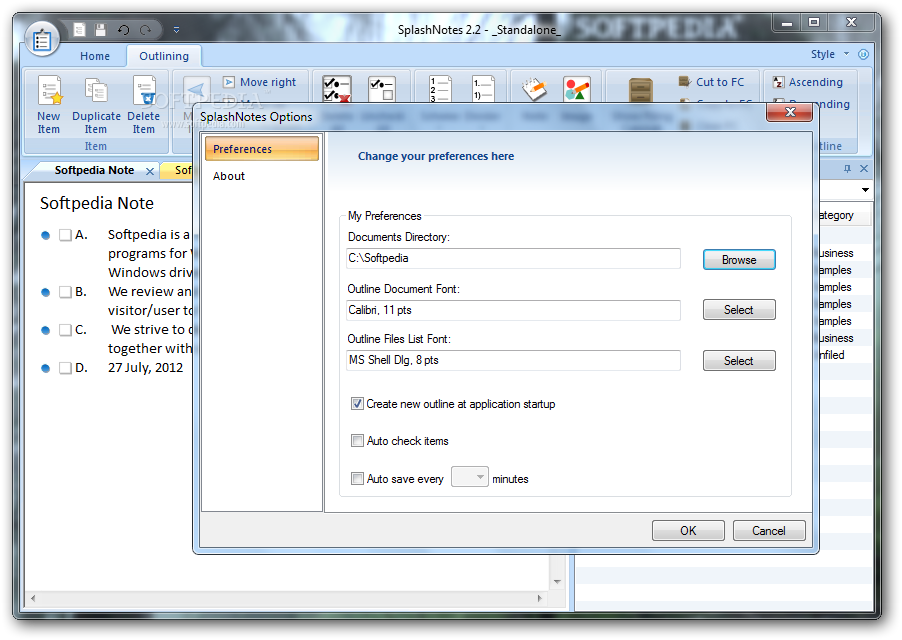Click the Undo arrow in the quick access toolbar

tap(123, 30)
